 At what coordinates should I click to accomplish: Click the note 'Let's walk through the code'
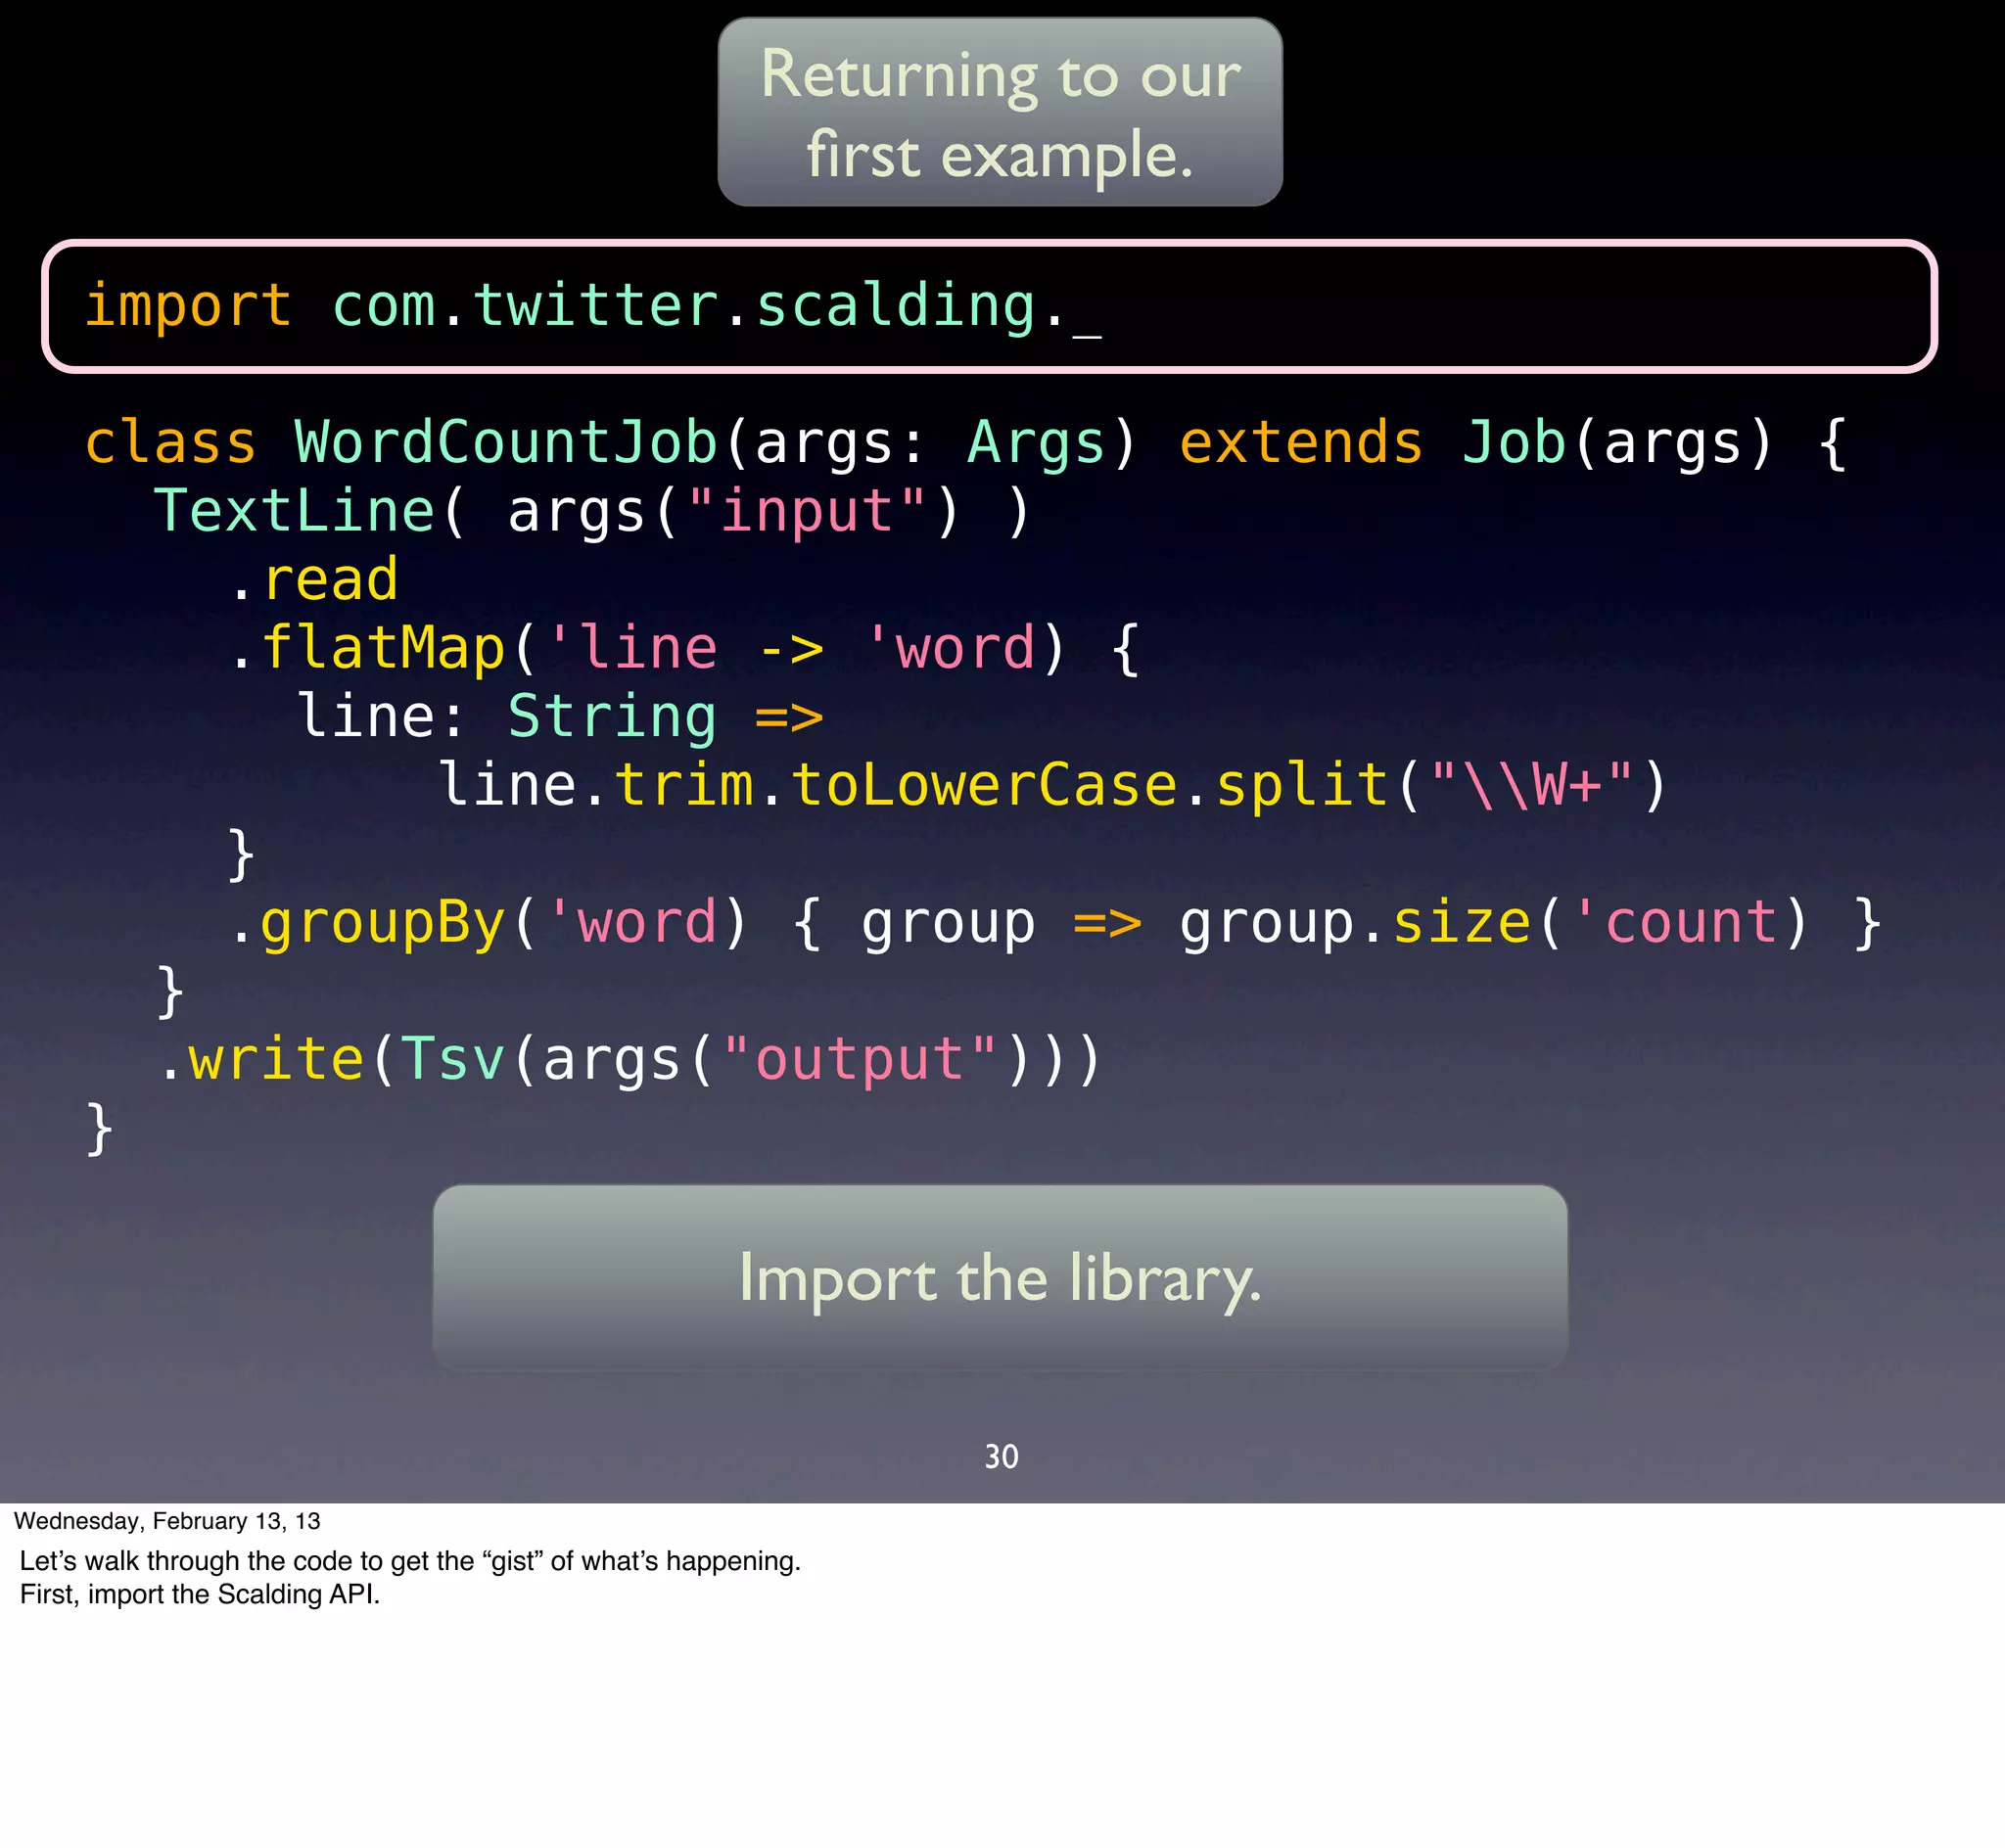point(410,1561)
